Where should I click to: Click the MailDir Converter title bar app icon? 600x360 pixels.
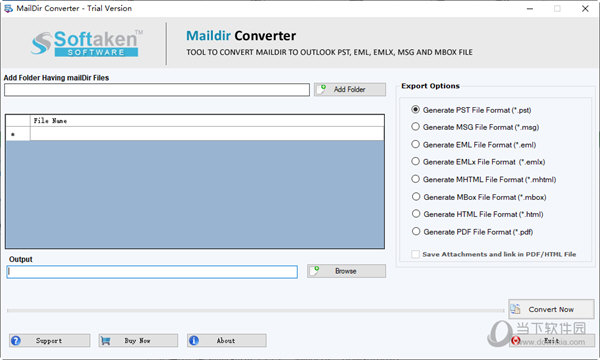[x=8, y=8]
